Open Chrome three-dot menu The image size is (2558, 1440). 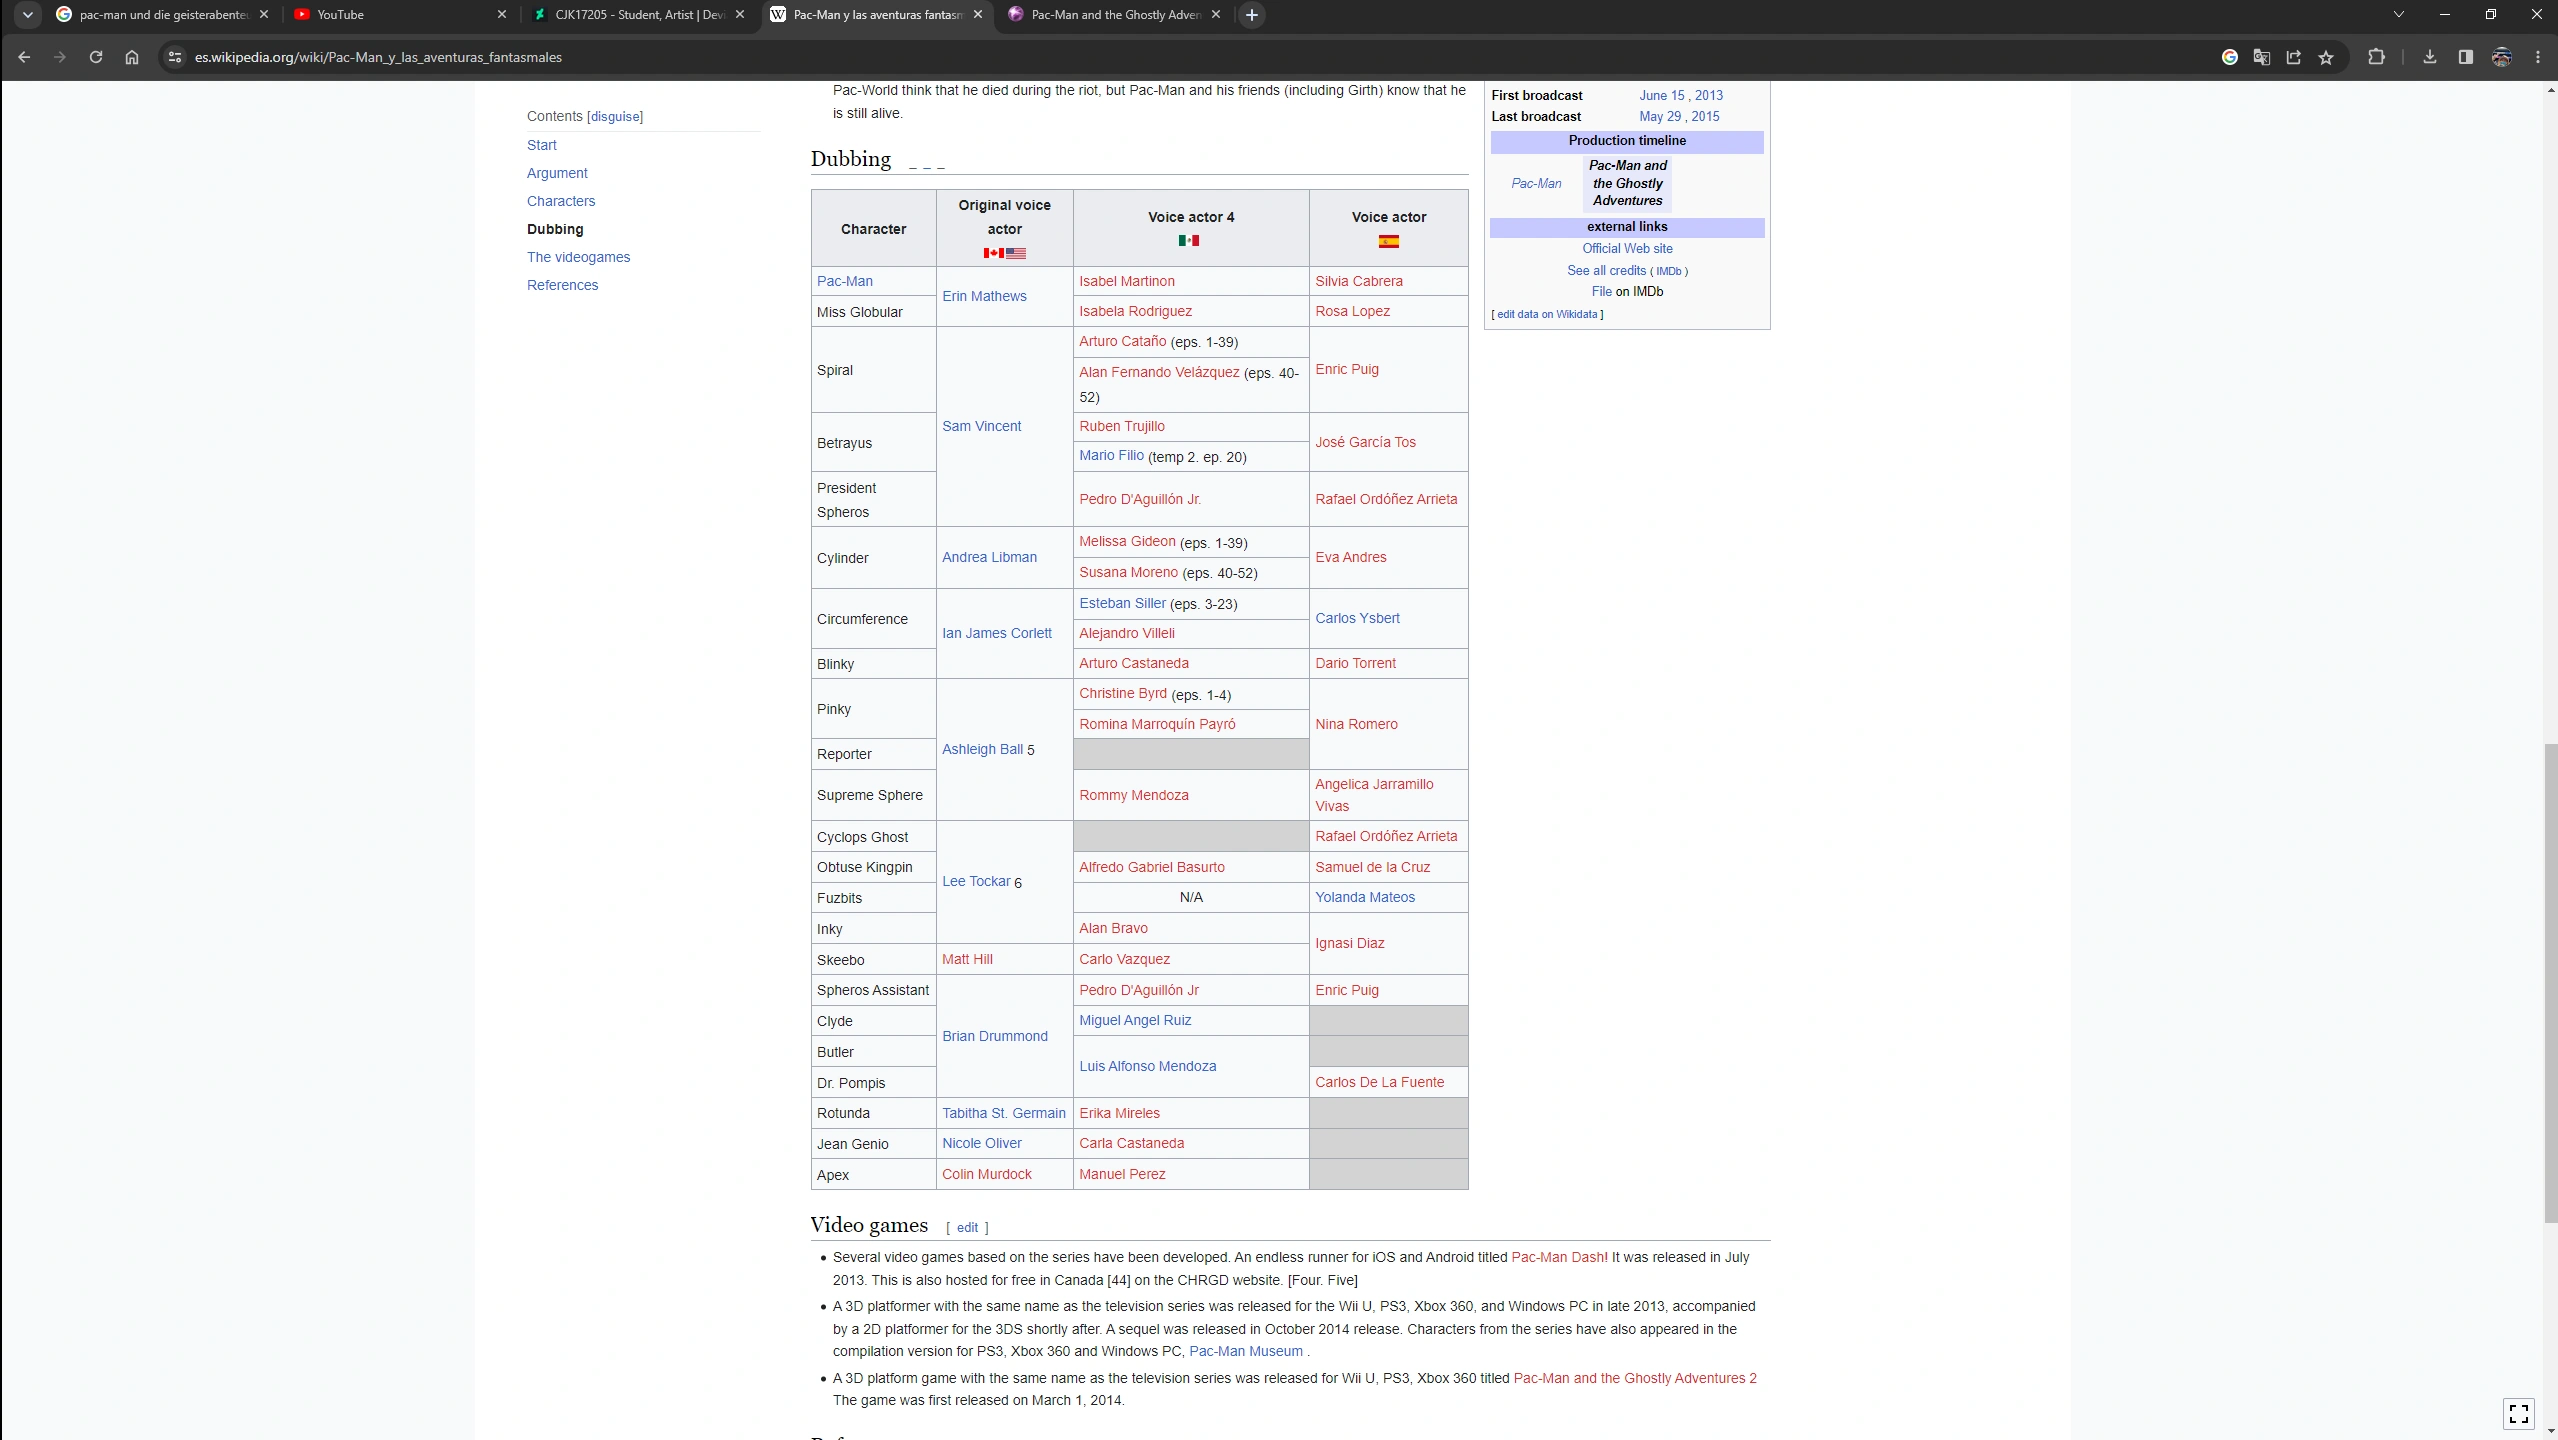[x=2537, y=57]
